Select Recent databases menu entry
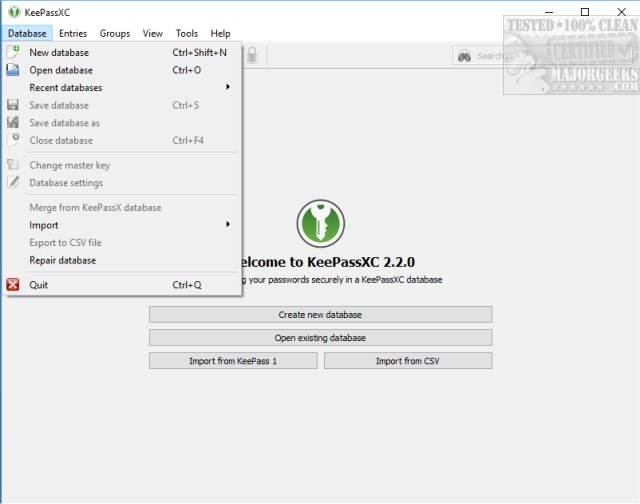The width and height of the screenshot is (640, 504). (x=122, y=87)
